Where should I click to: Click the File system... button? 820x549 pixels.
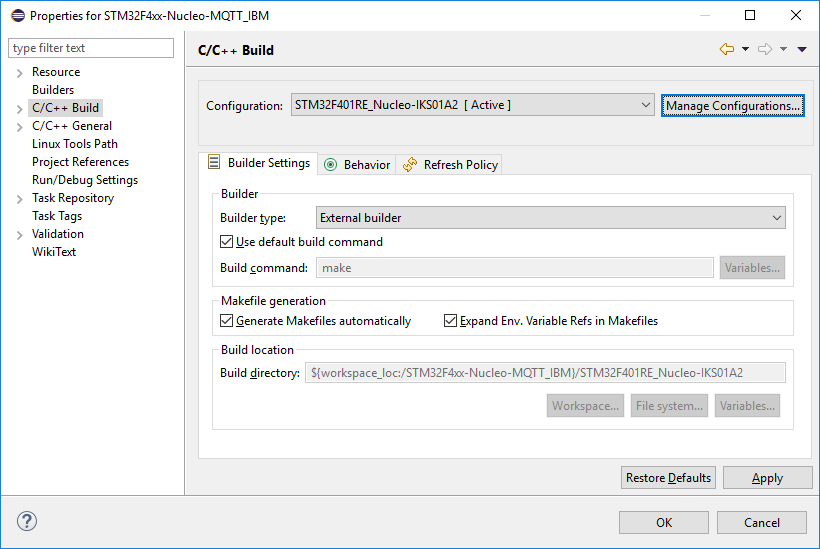(x=669, y=406)
